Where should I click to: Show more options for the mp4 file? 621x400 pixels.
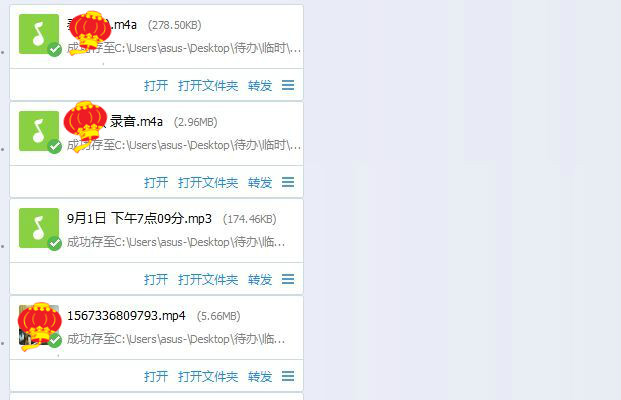(x=288, y=376)
